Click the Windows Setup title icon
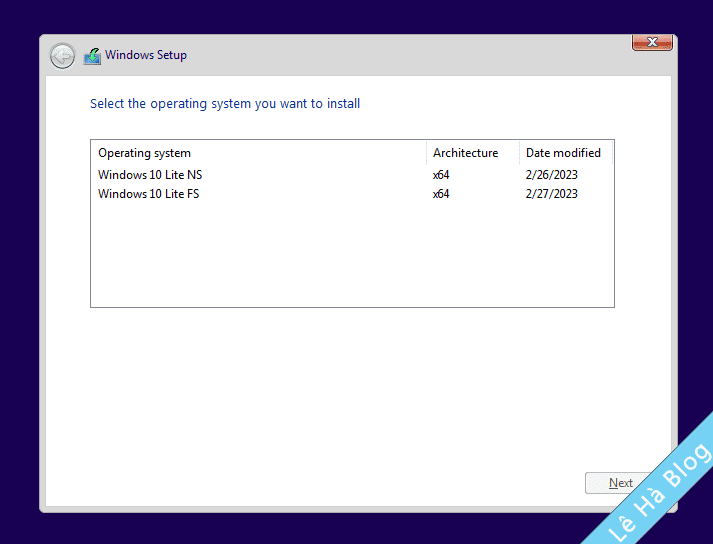 pyautogui.click(x=92, y=56)
